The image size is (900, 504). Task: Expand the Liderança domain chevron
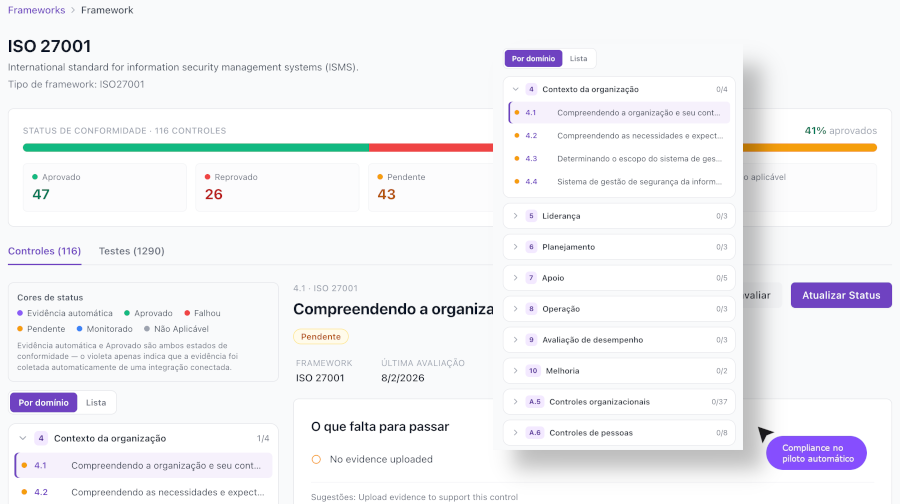point(515,216)
